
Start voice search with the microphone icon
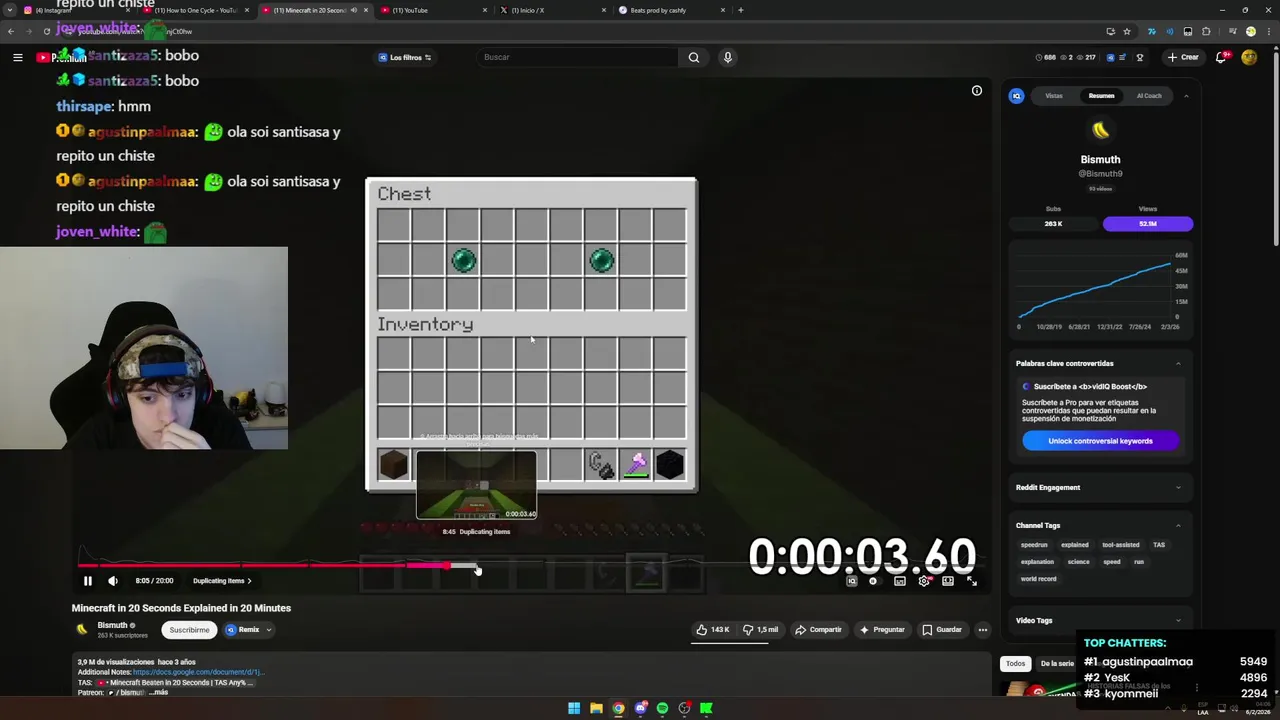point(728,57)
